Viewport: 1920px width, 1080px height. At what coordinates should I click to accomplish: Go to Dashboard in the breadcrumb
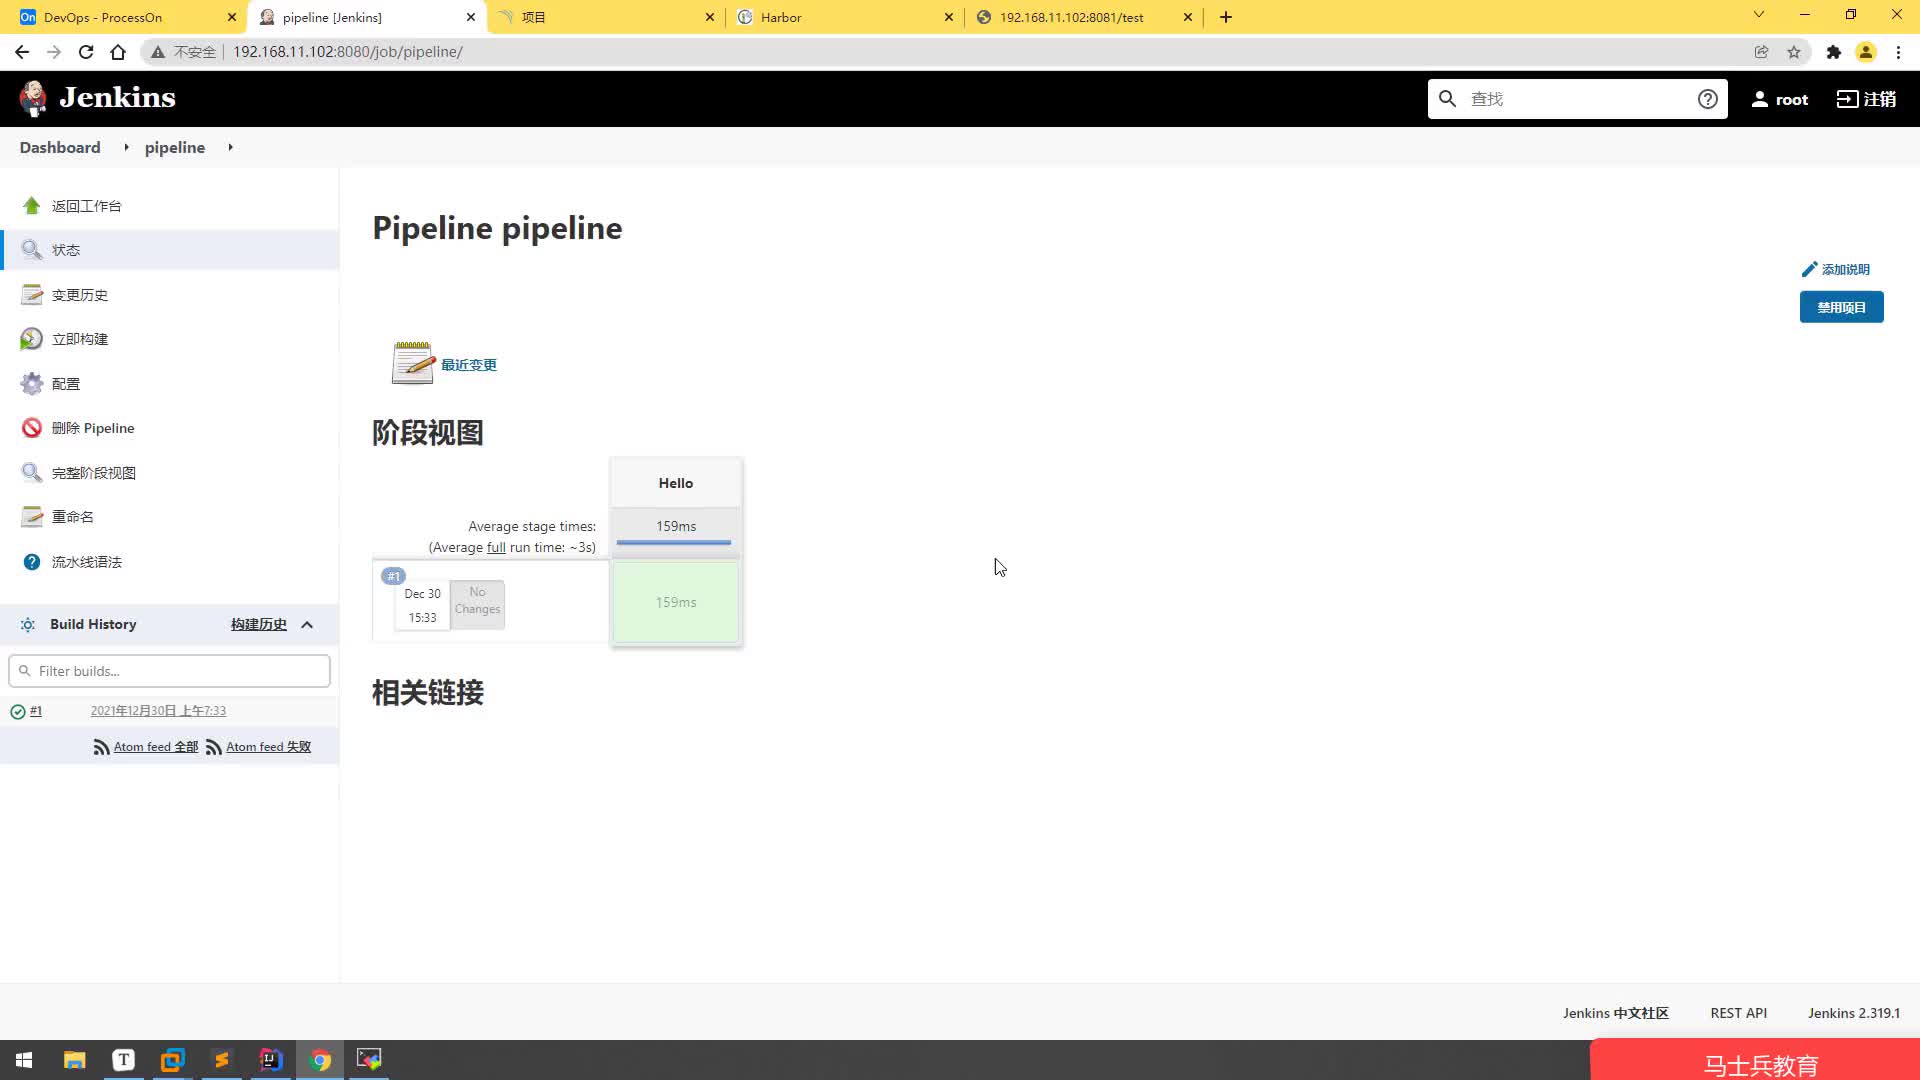click(60, 147)
